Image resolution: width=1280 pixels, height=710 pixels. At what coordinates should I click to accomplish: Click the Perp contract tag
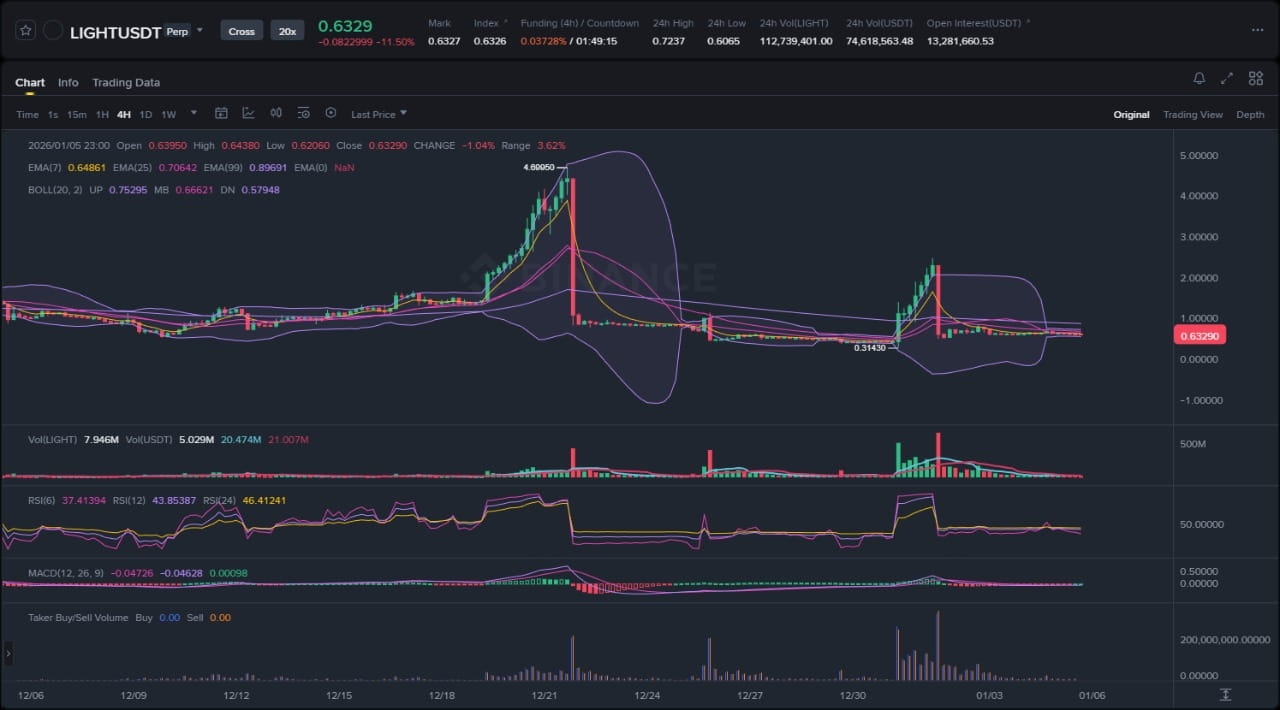178,31
